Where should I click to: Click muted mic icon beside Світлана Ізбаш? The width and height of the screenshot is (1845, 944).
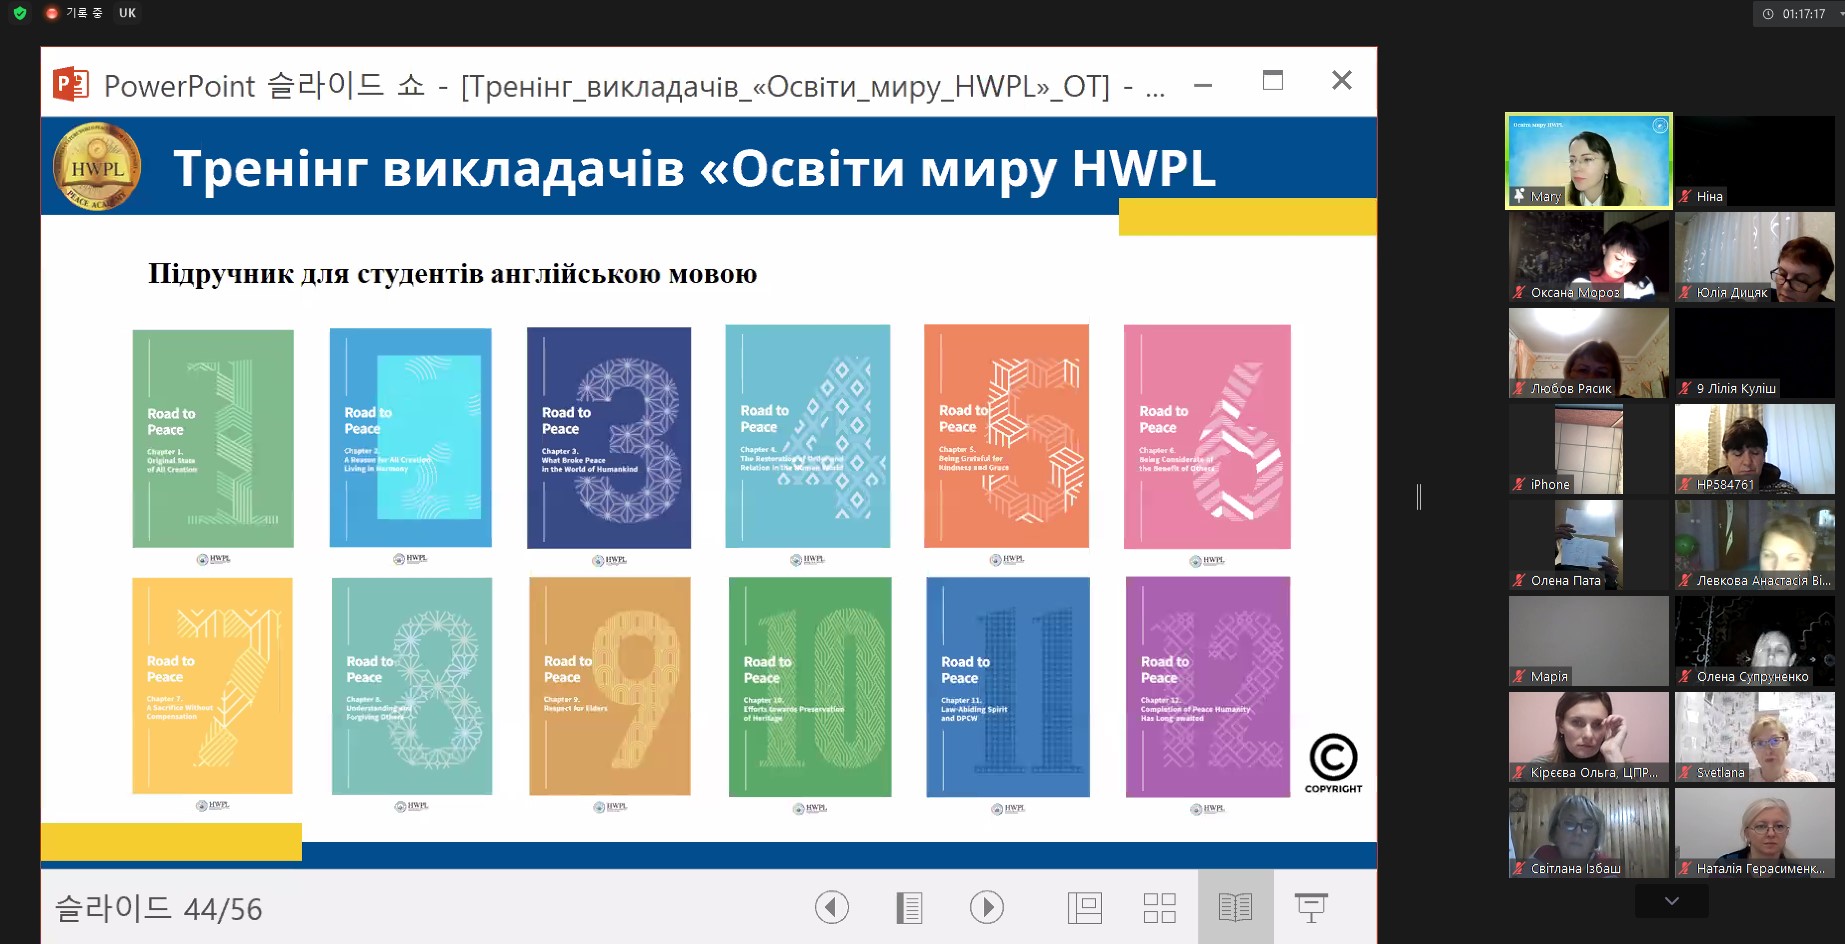click(1520, 868)
